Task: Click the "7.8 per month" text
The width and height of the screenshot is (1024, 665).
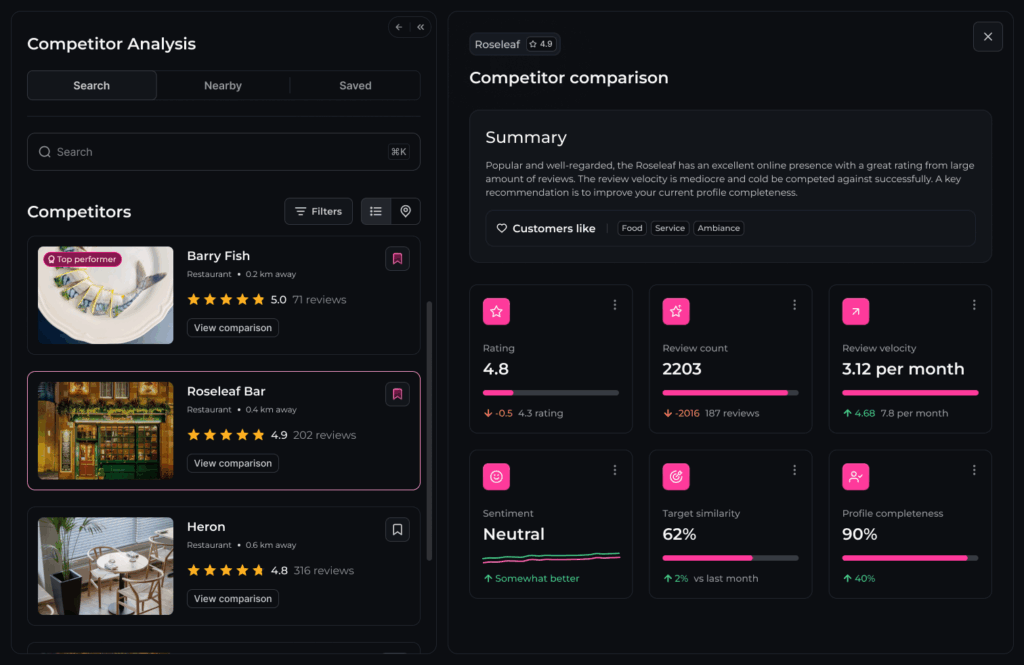Action: [x=914, y=414]
